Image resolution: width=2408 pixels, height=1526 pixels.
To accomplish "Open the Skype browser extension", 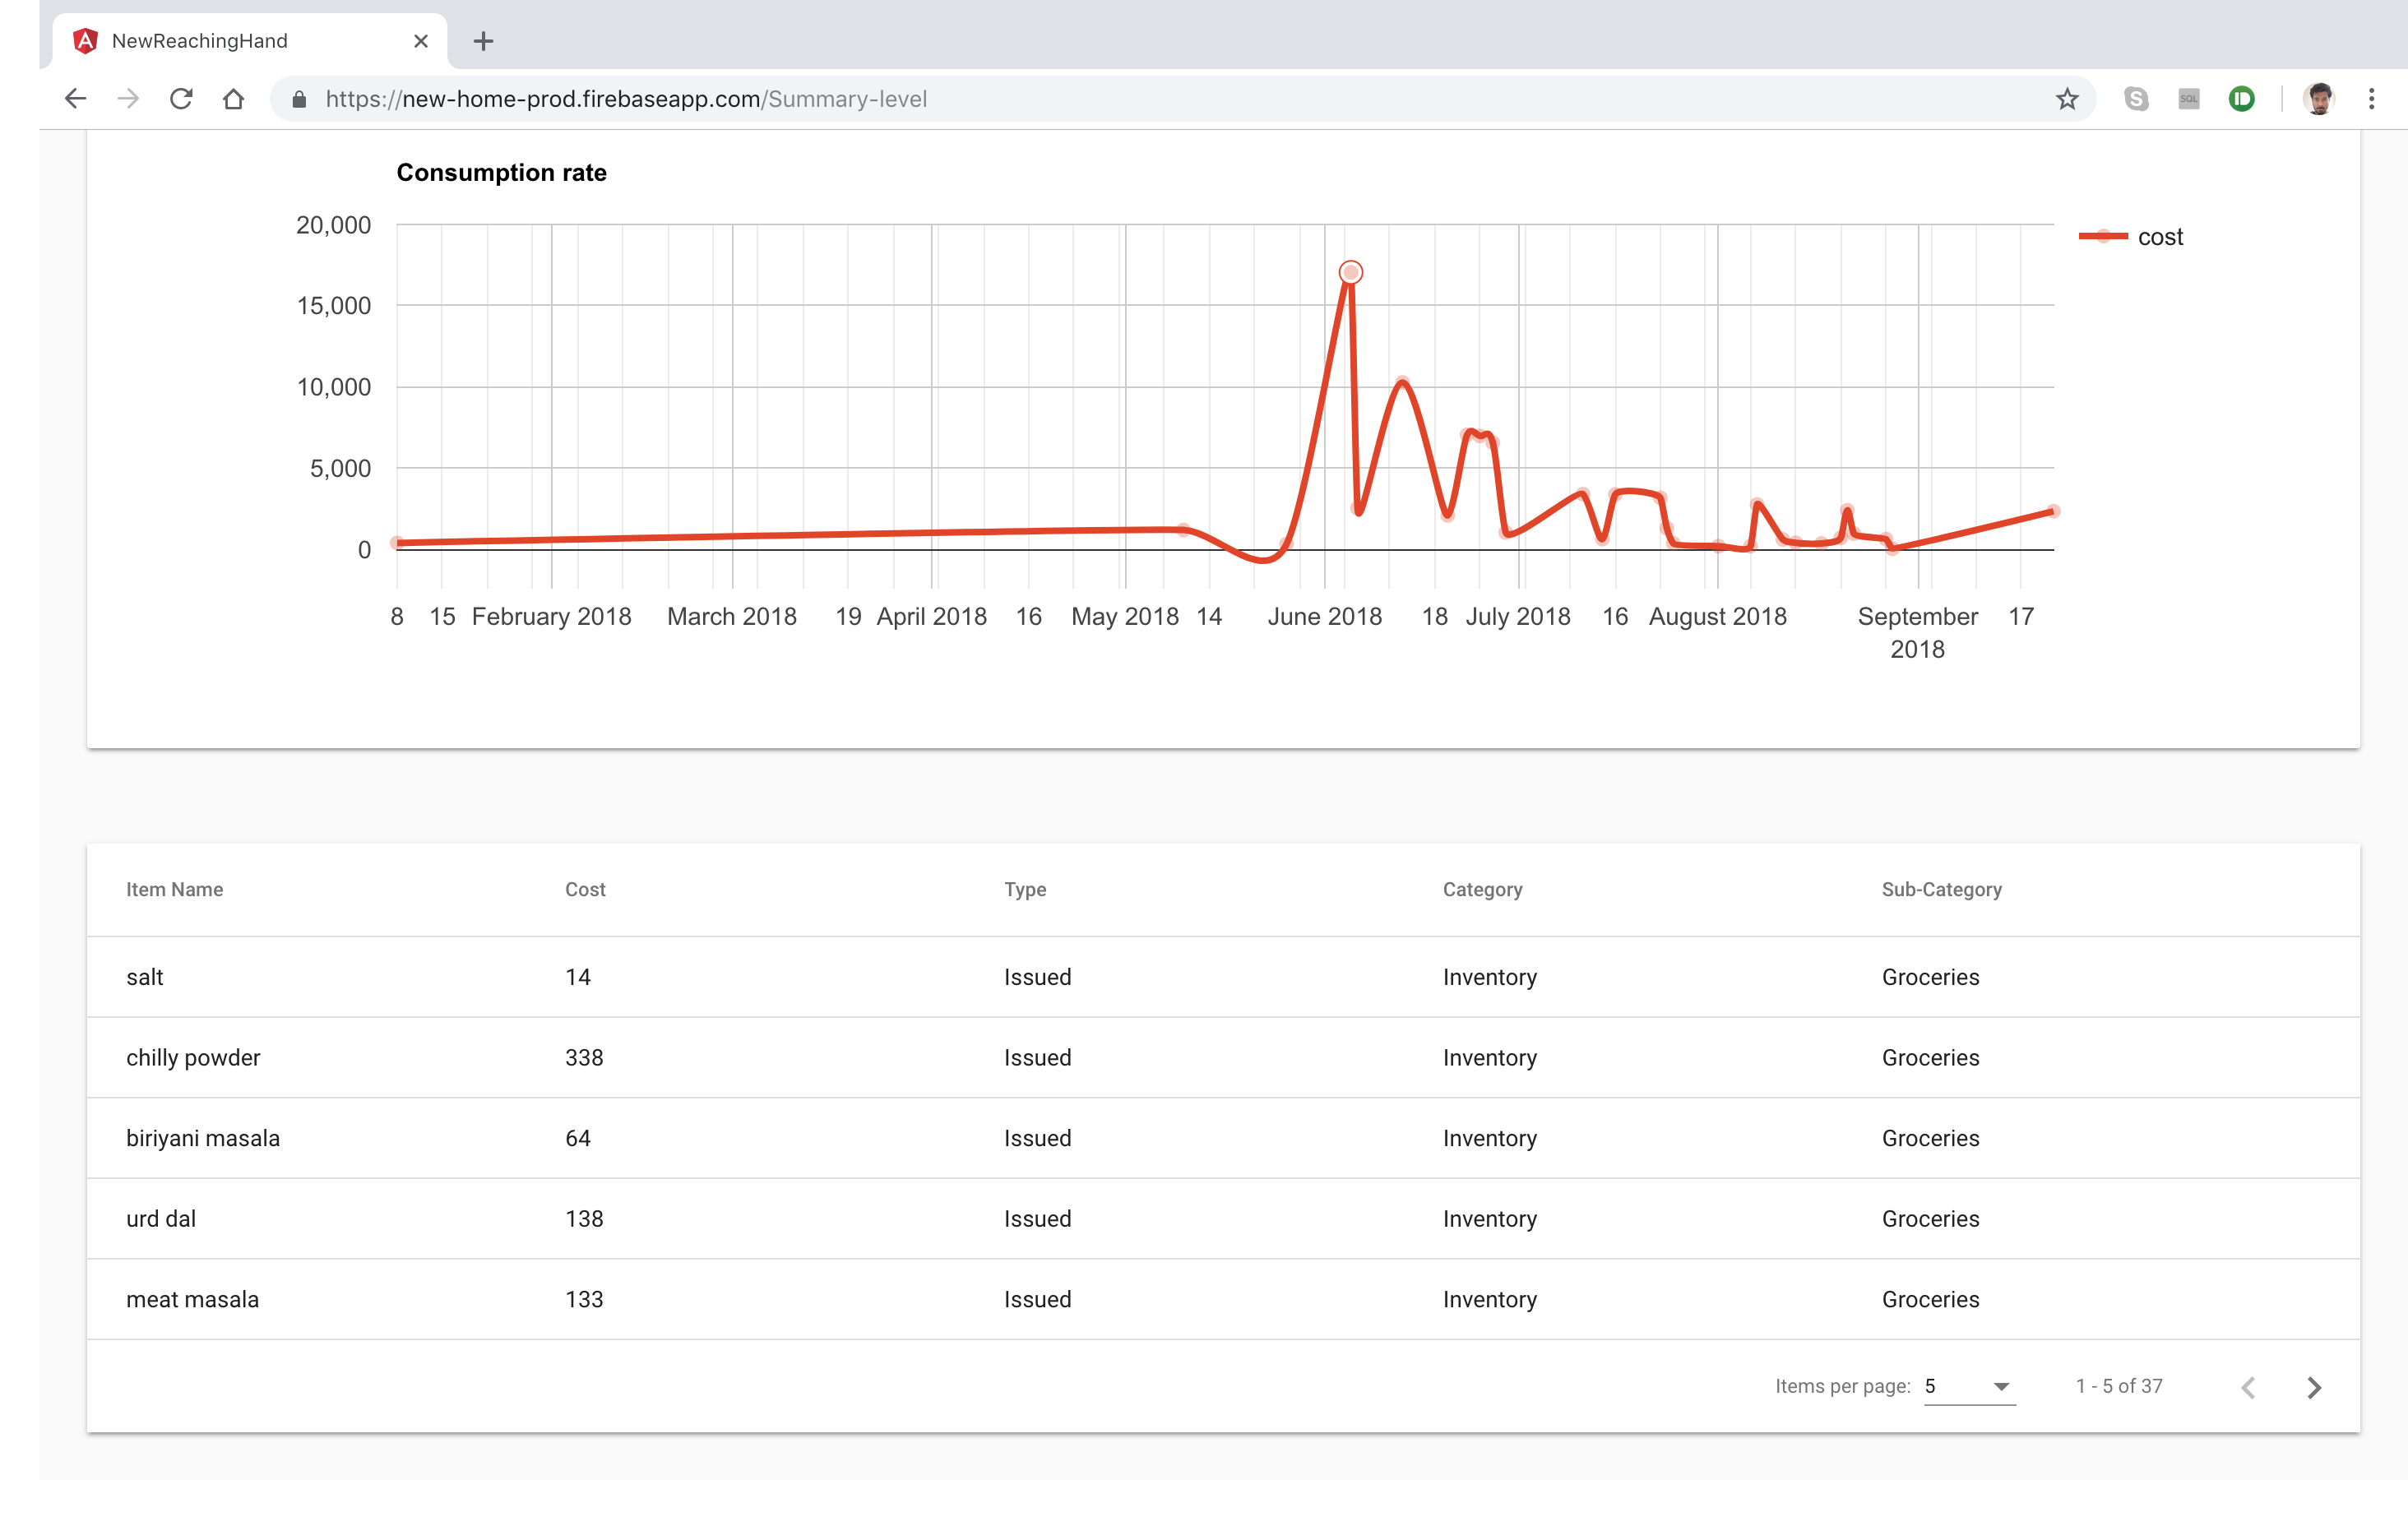I will [x=2136, y=98].
